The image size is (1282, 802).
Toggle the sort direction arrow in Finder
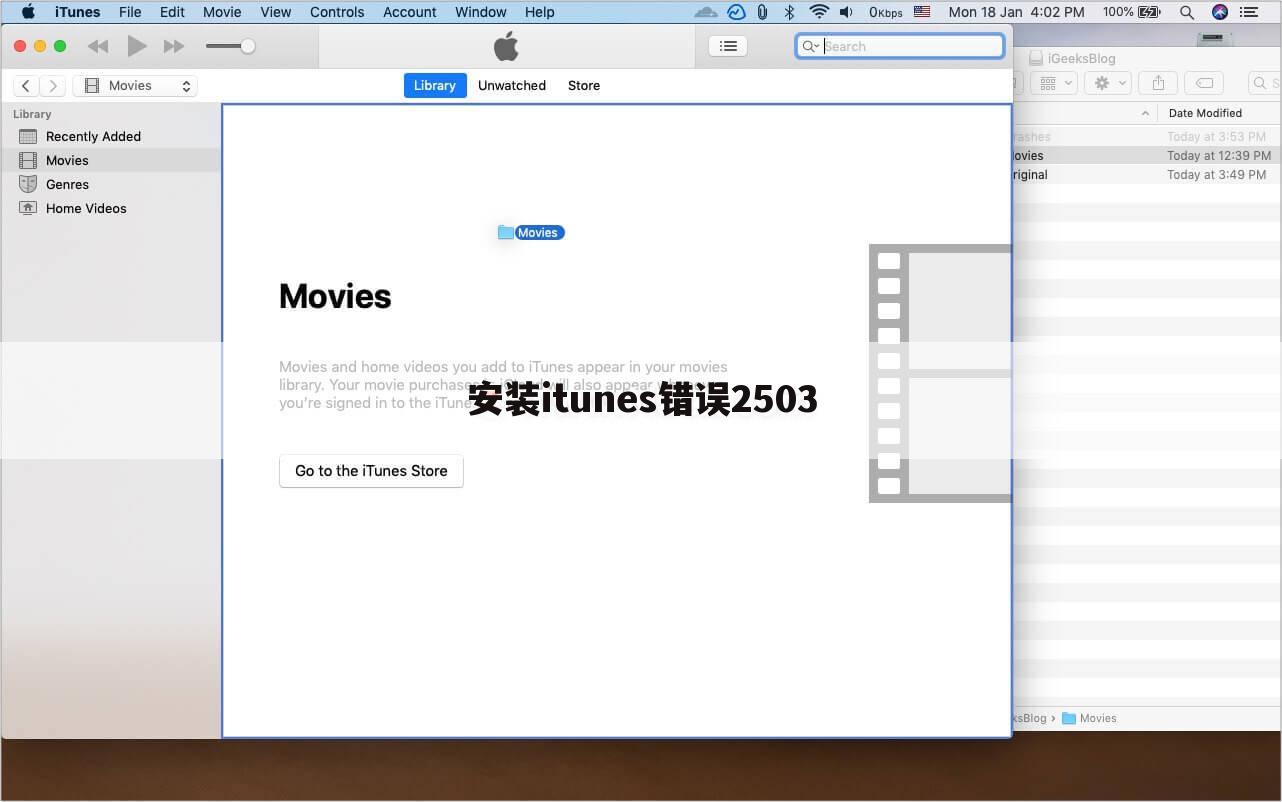tap(1145, 113)
